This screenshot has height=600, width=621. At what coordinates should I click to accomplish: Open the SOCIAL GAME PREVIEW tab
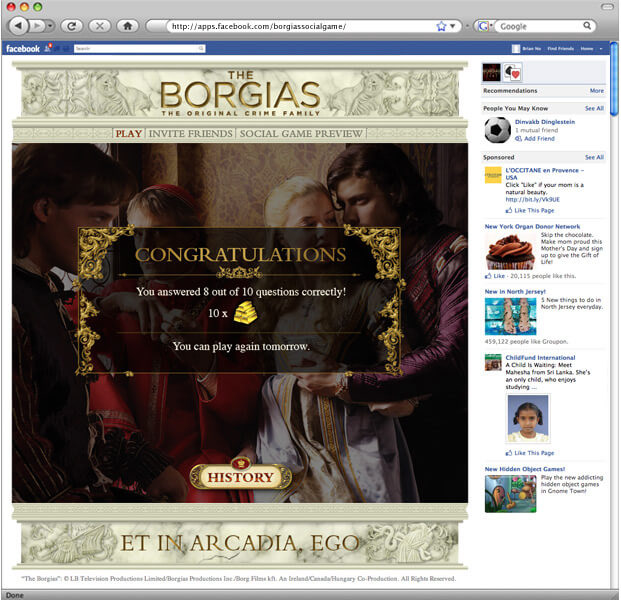click(x=301, y=133)
